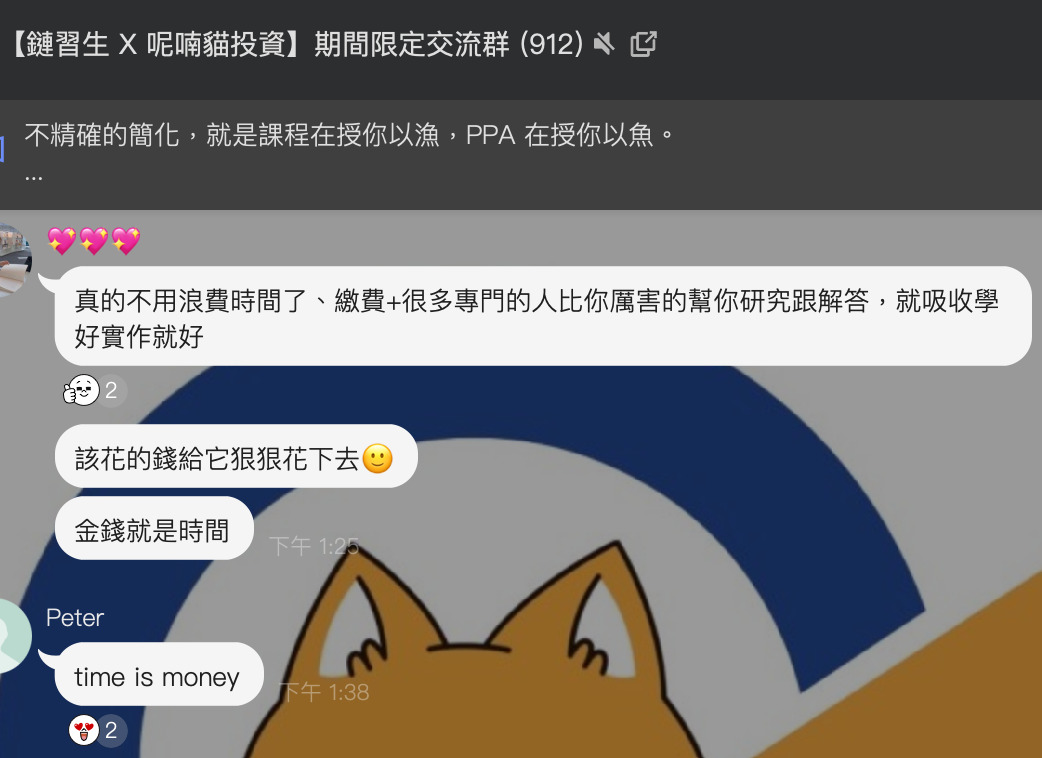Click the reaction count beside thumbs-up
This screenshot has height=758, width=1042.
[x=112, y=390]
